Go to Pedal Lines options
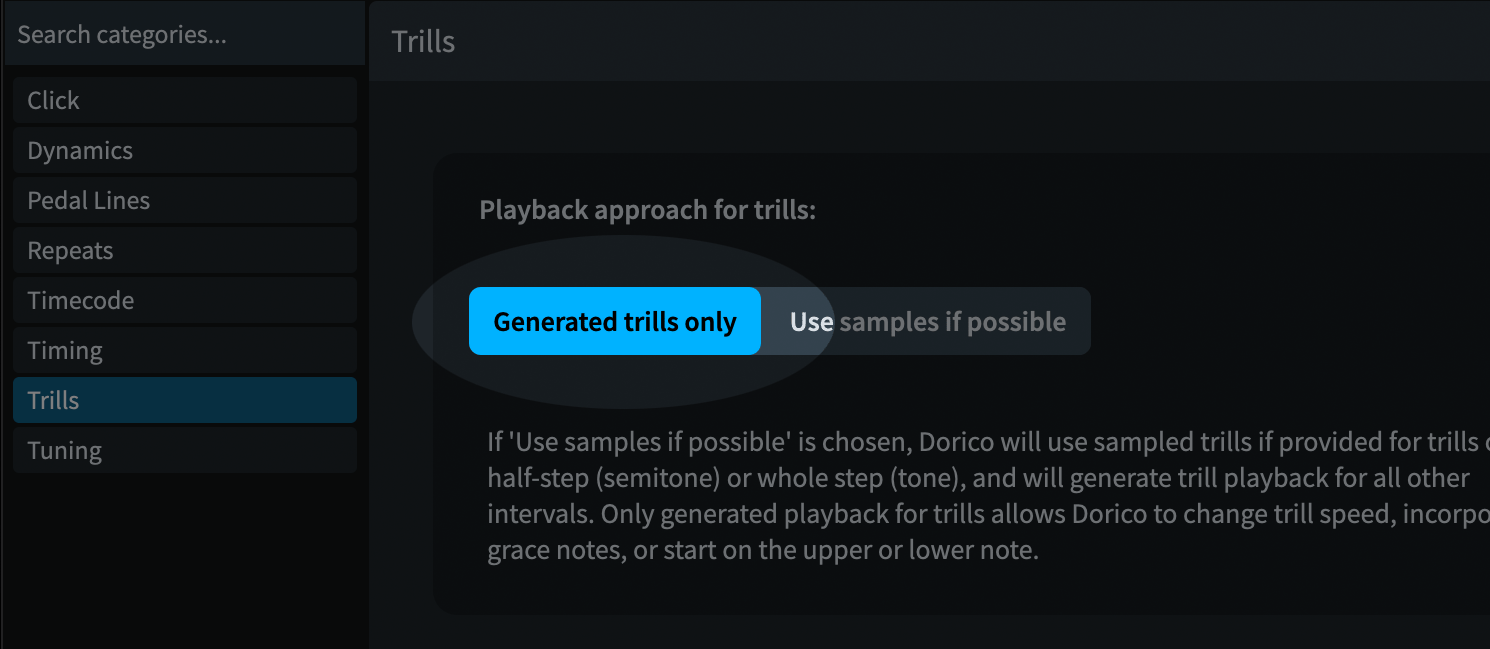Viewport: 1490px width, 649px height. 184,200
